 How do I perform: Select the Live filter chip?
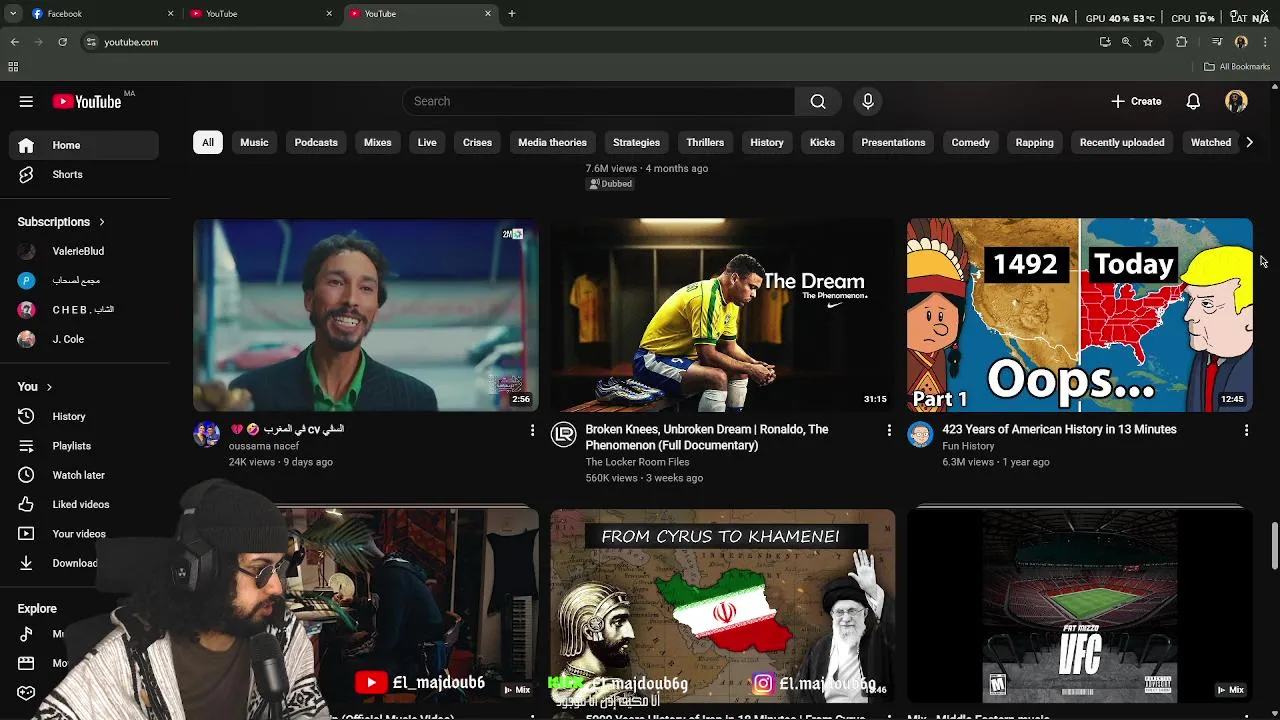click(x=427, y=142)
